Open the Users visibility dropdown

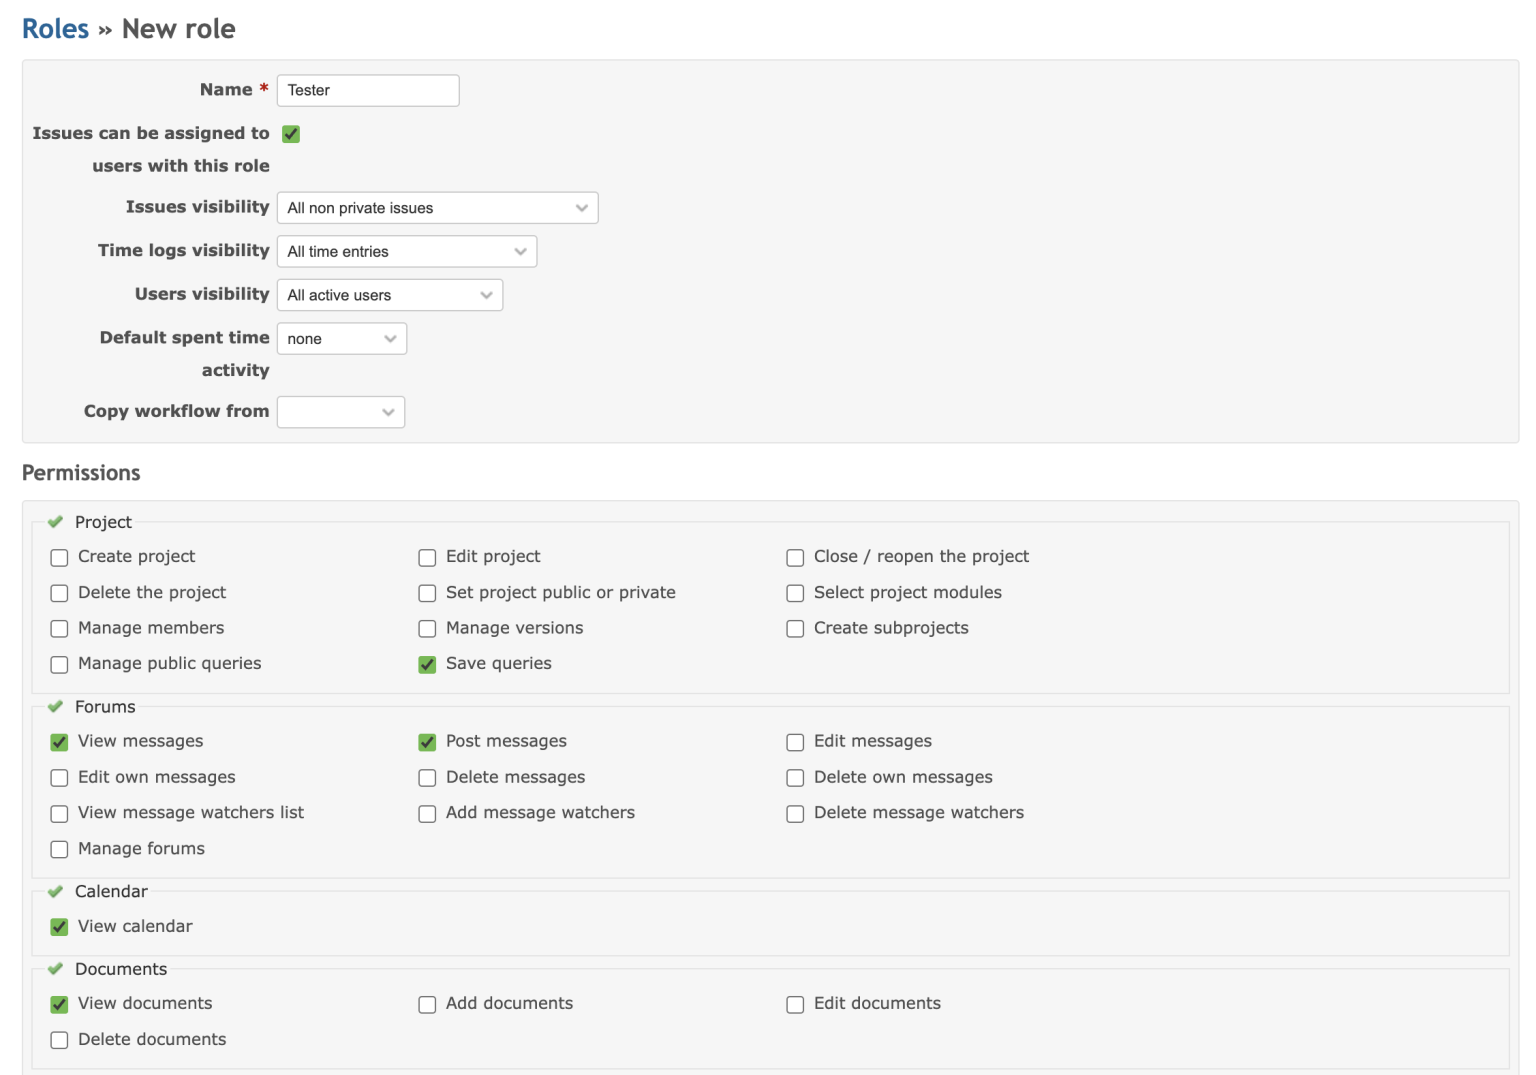(389, 294)
